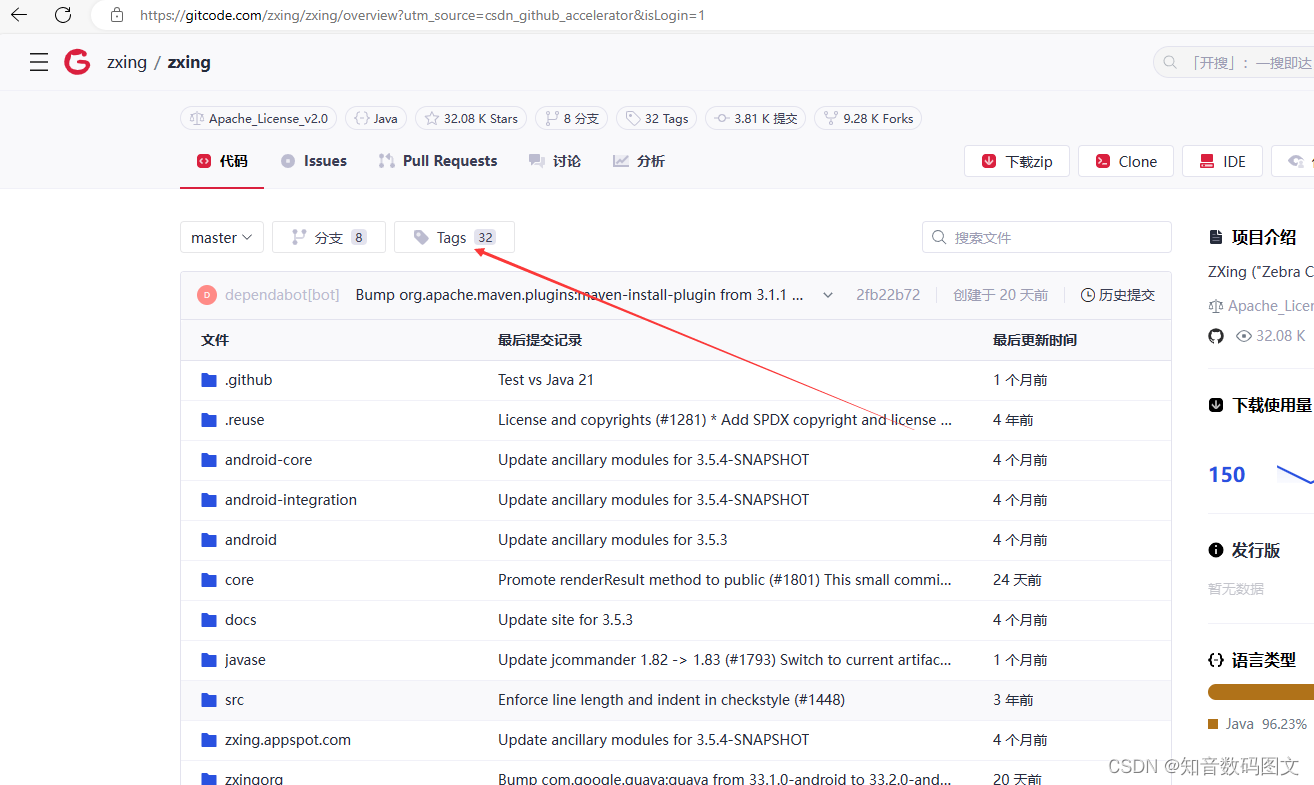1314x785 pixels.
Task: Click the zxing.appspot.com folder icon
Action: 209,740
